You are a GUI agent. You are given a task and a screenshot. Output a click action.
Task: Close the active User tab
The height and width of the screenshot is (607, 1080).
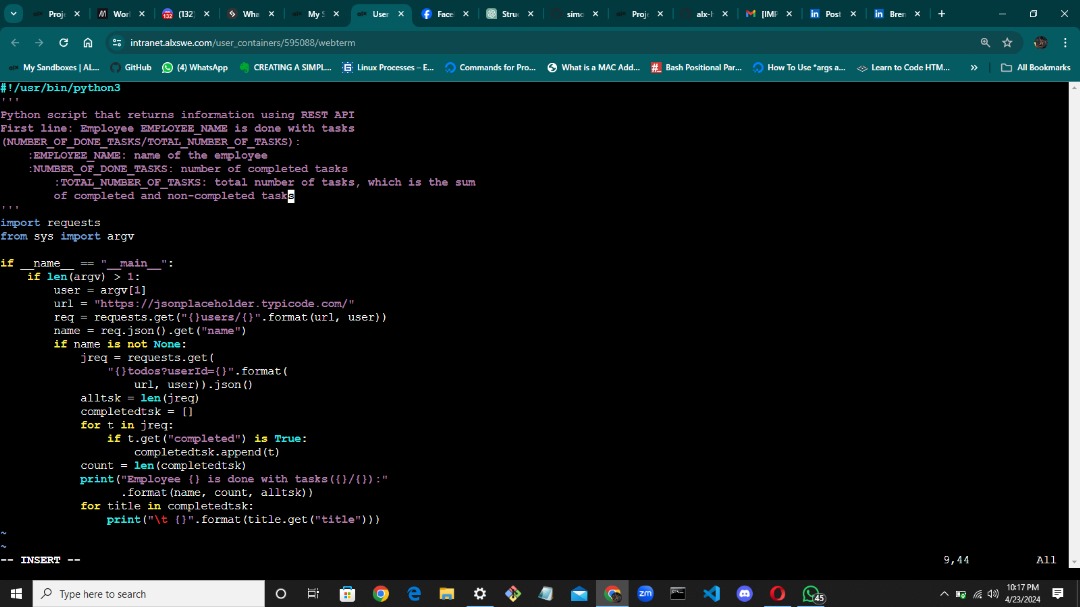pos(401,14)
